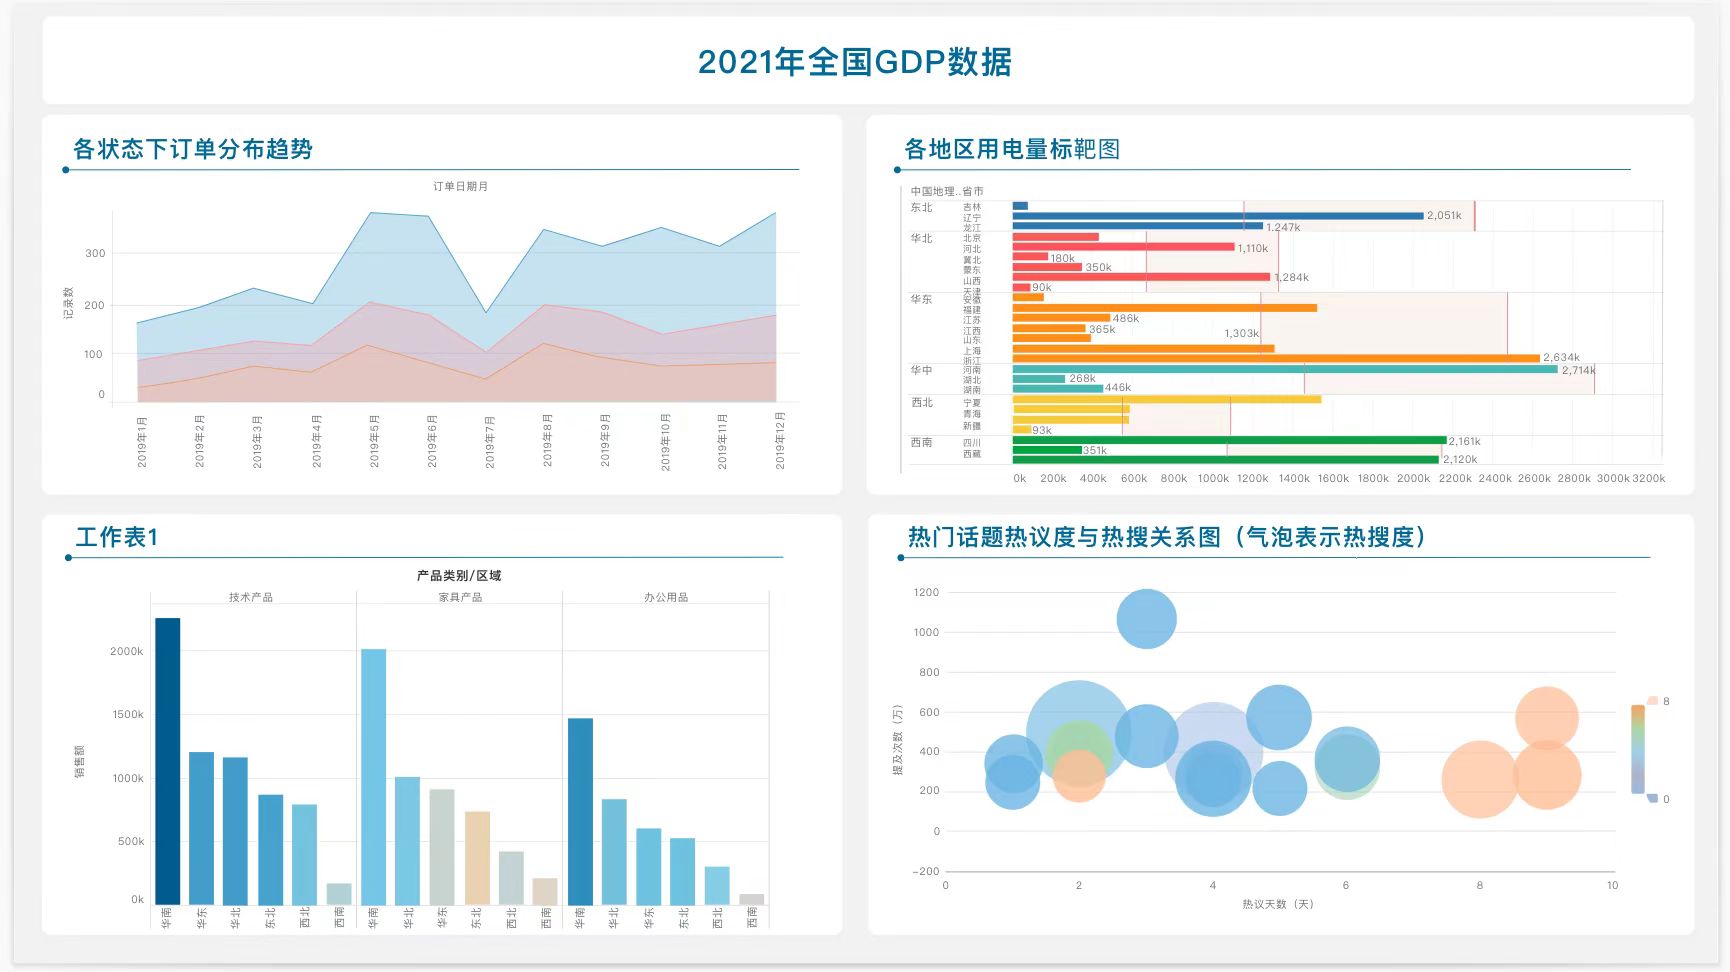Click the legend maximum value 8

click(1666, 701)
